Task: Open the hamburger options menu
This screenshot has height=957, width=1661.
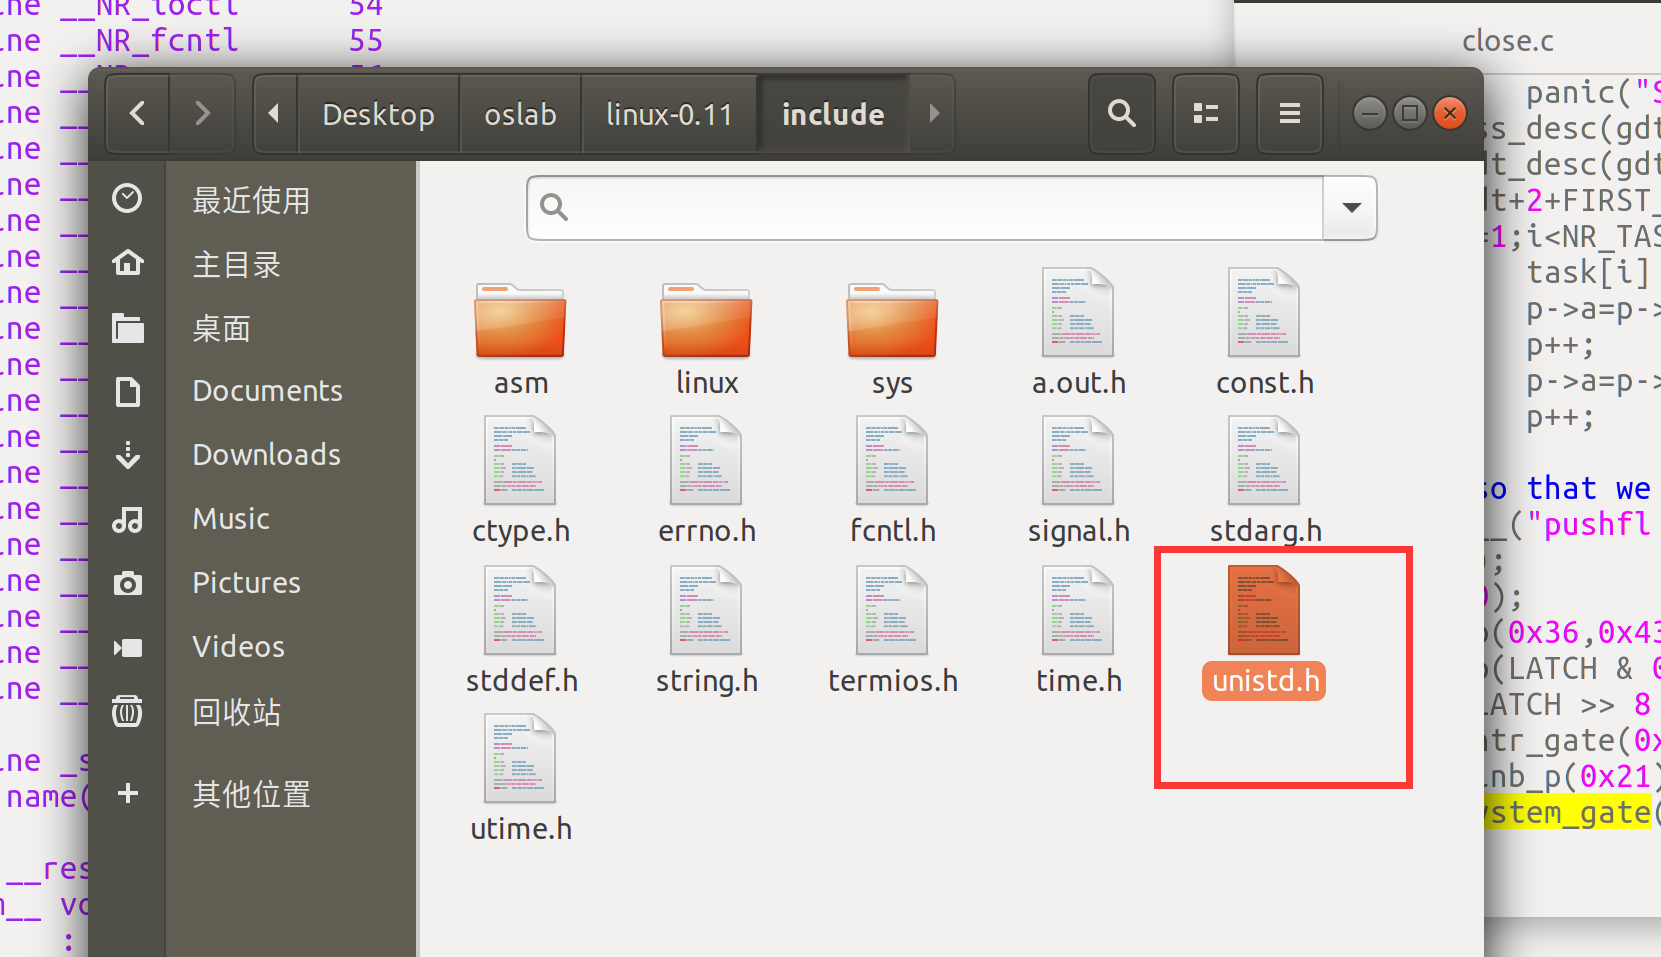Action: click(1289, 114)
